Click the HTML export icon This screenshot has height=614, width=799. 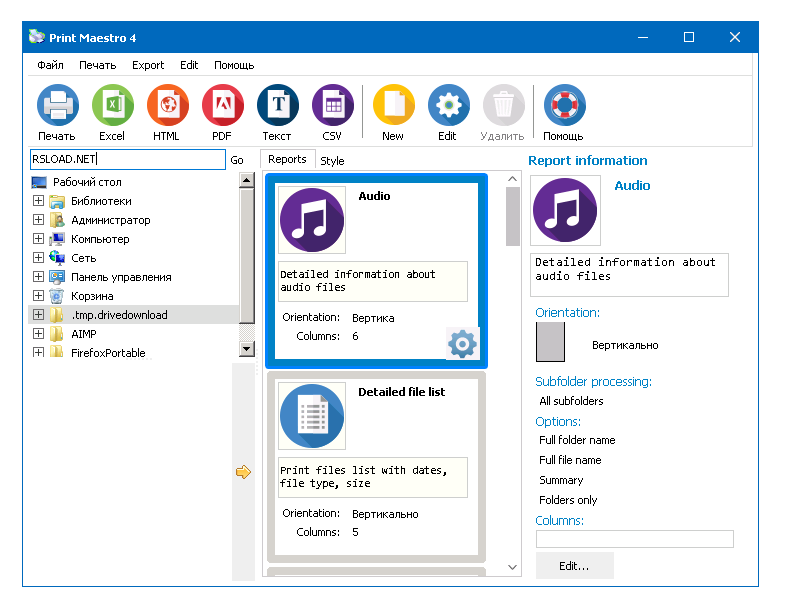pyautogui.click(x=167, y=106)
